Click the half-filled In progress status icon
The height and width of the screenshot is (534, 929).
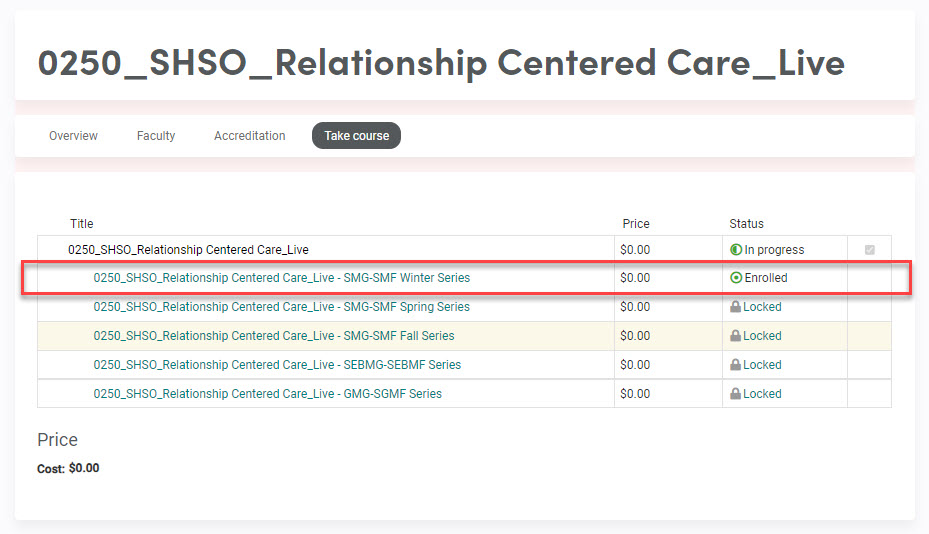[736, 250]
